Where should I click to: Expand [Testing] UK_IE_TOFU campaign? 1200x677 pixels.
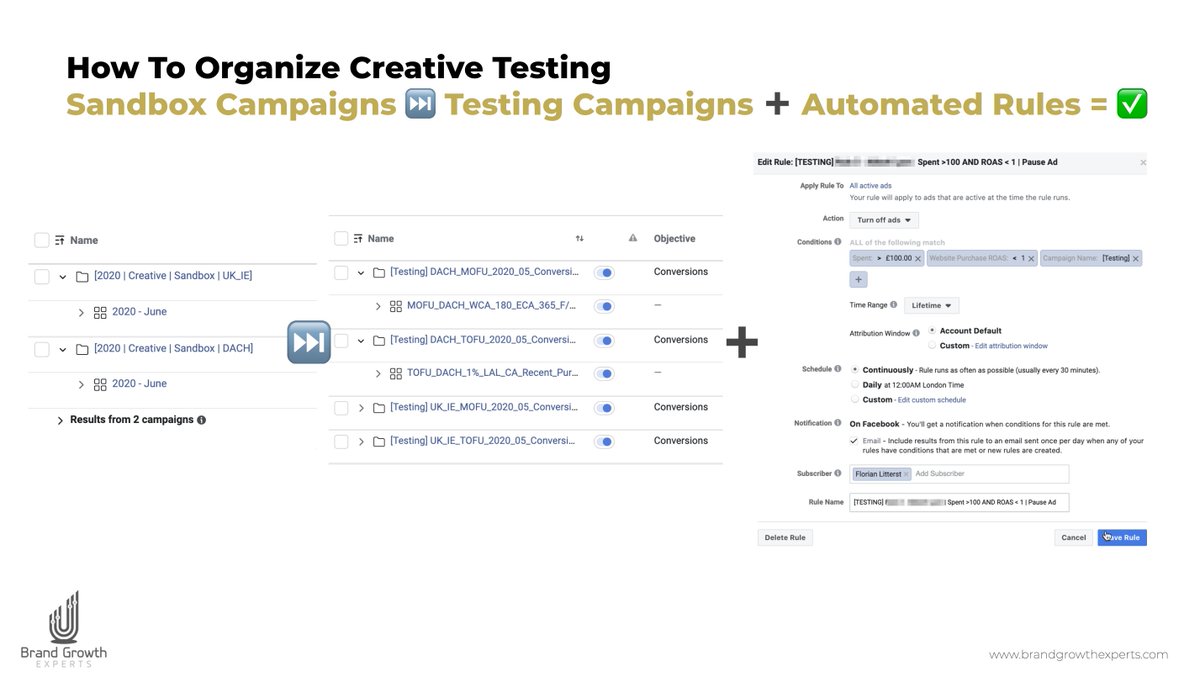coord(361,441)
